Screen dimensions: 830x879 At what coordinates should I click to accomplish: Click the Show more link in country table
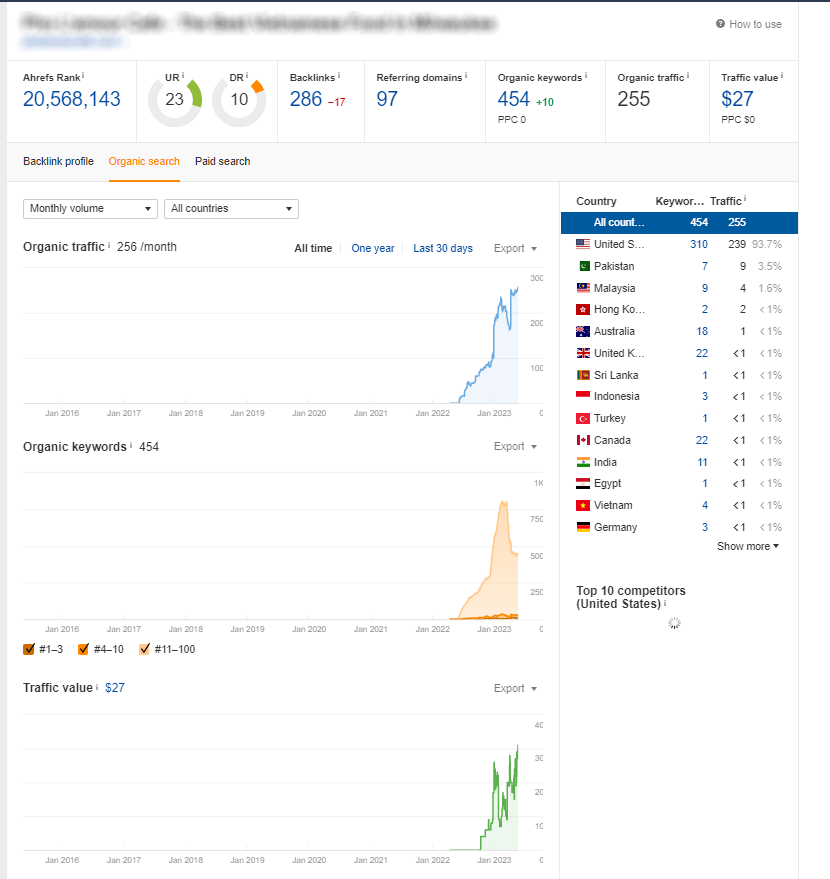[x=746, y=546]
